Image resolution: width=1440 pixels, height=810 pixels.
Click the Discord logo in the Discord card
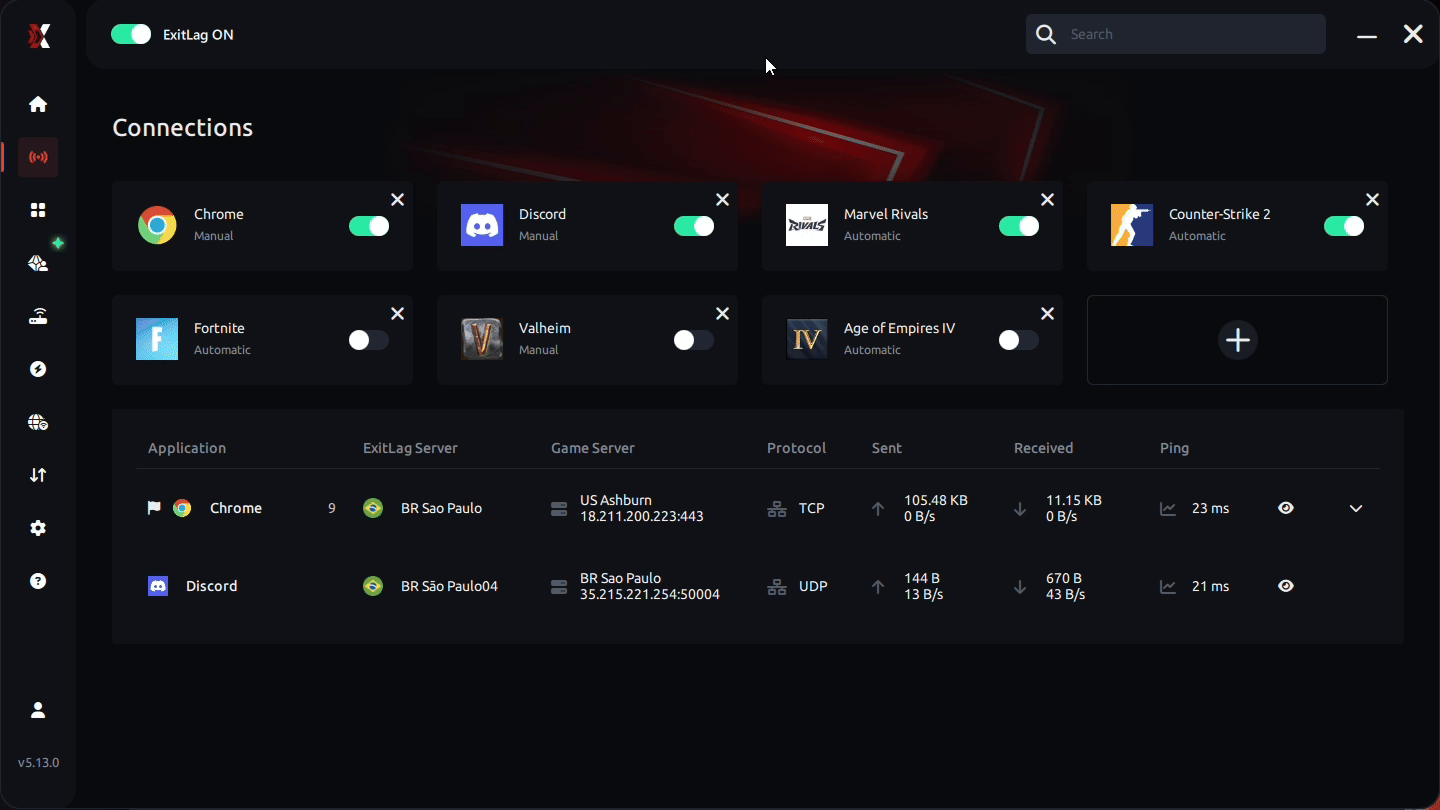pyautogui.click(x=482, y=225)
